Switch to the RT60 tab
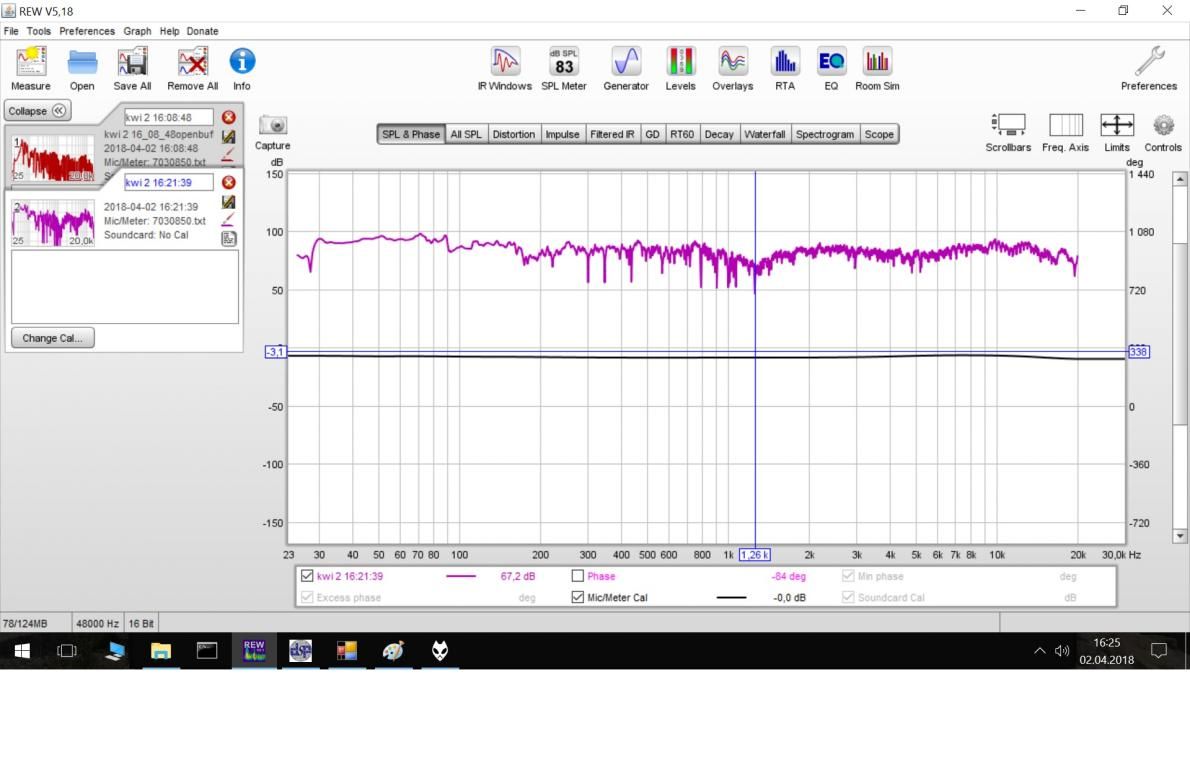This screenshot has width=1190, height=768. pyautogui.click(x=682, y=134)
